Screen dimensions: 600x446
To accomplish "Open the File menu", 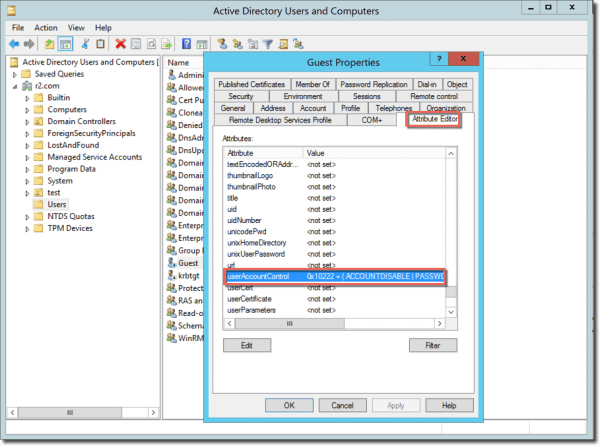I will (18, 28).
